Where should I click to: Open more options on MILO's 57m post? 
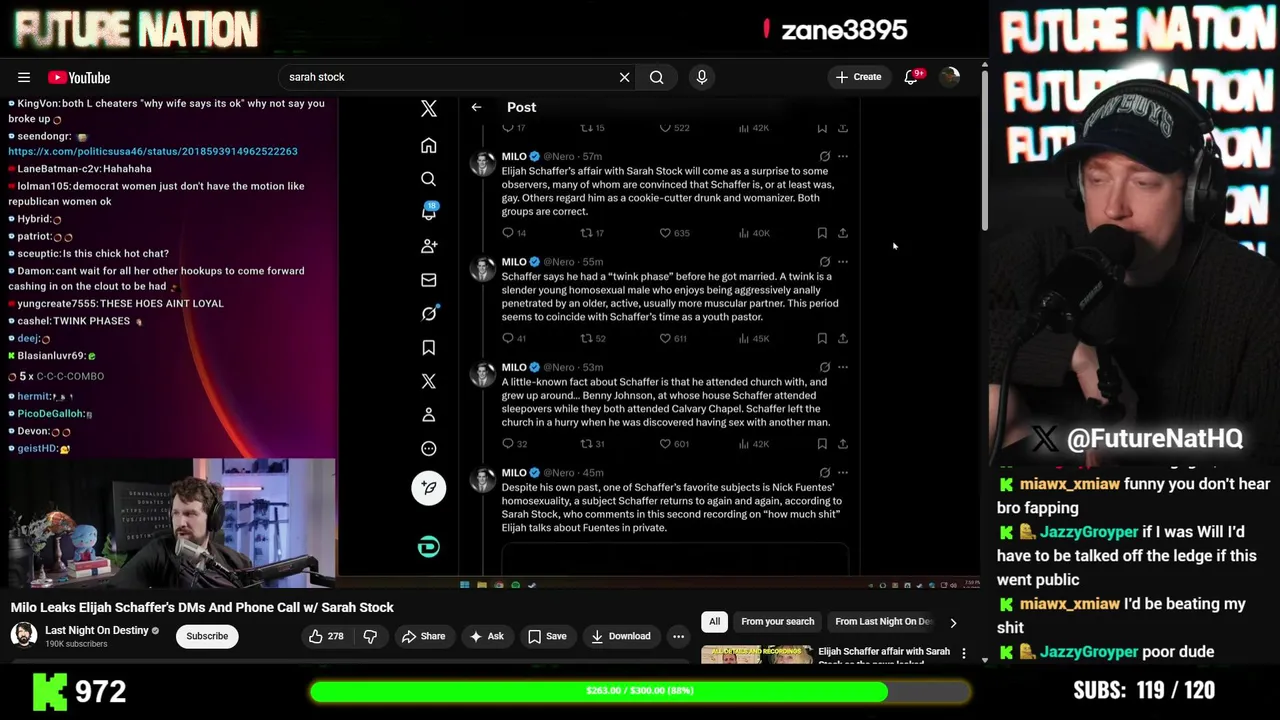point(843,156)
